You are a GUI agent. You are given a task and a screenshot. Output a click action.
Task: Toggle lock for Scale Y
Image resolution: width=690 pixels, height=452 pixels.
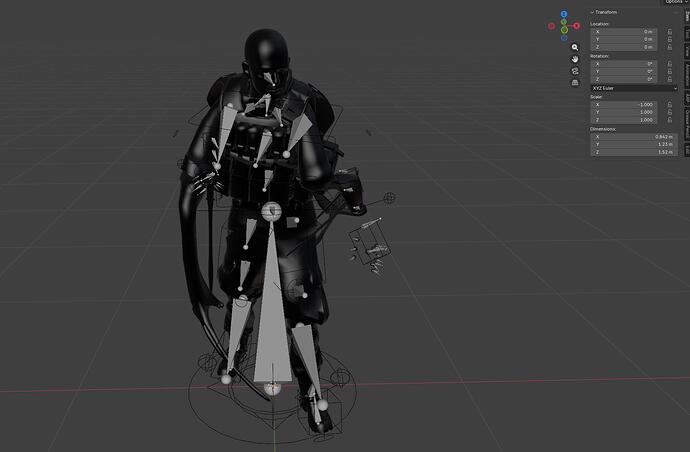click(x=669, y=112)
